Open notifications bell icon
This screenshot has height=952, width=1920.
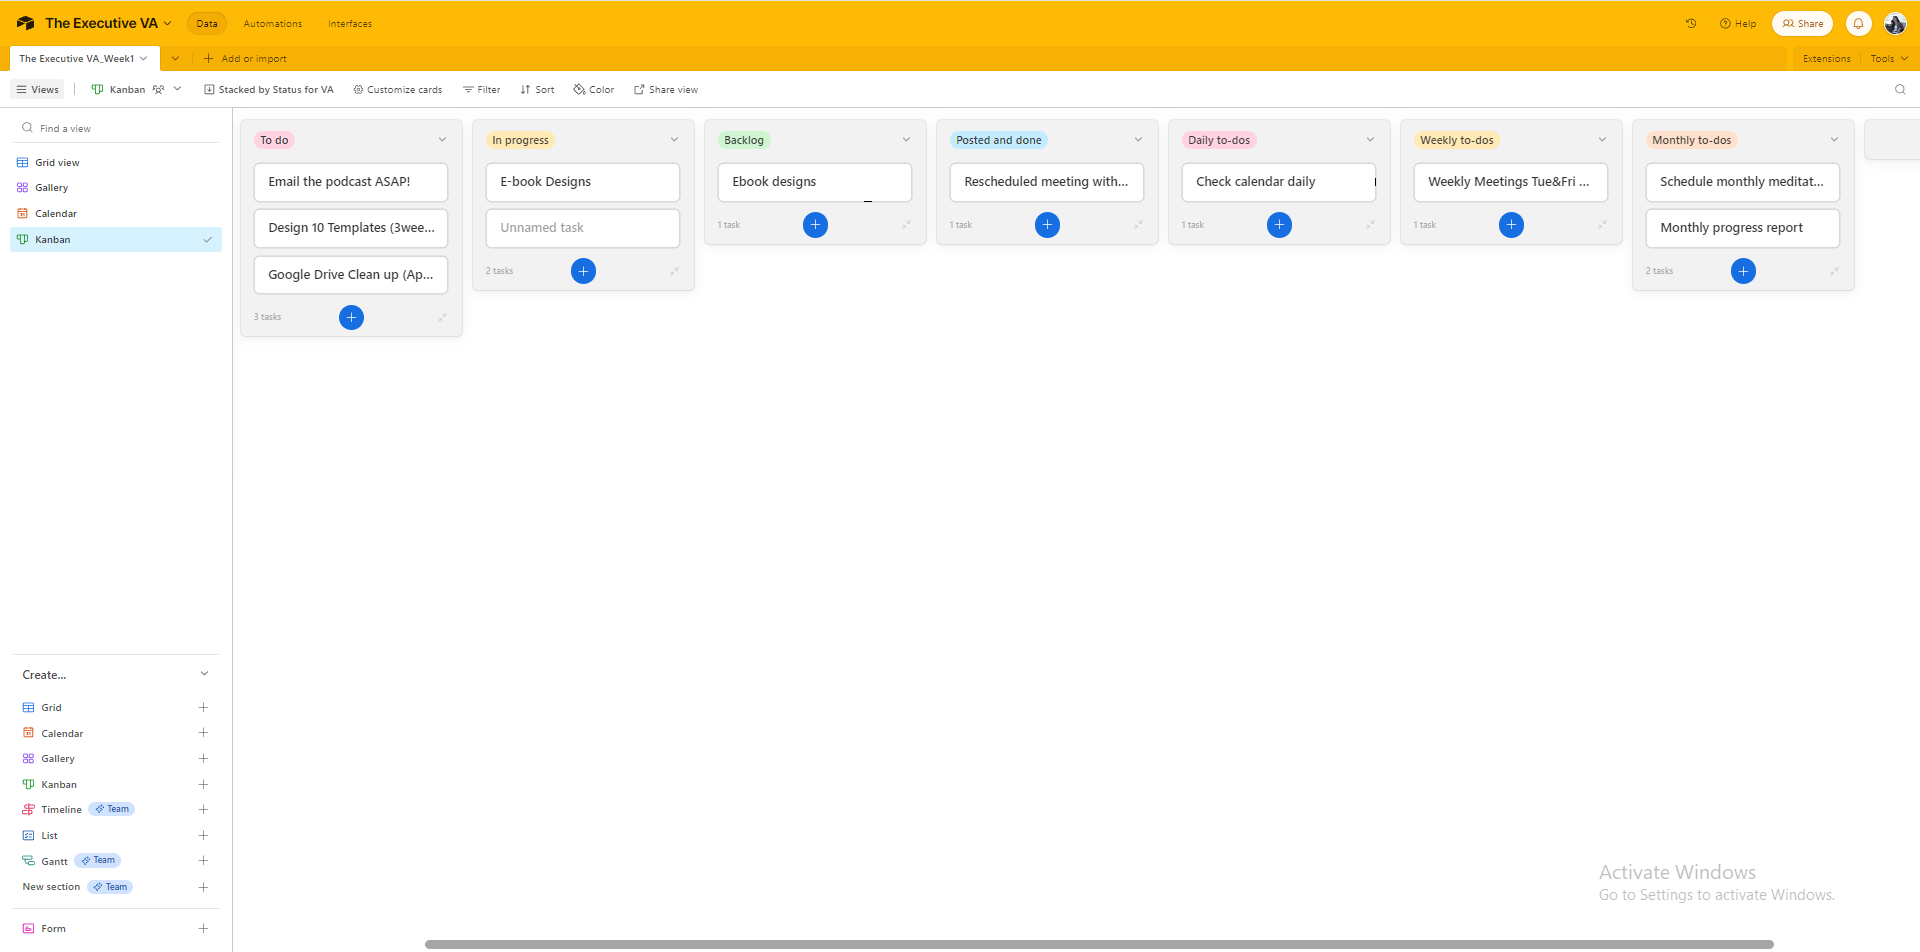(x=1858, y=23)
